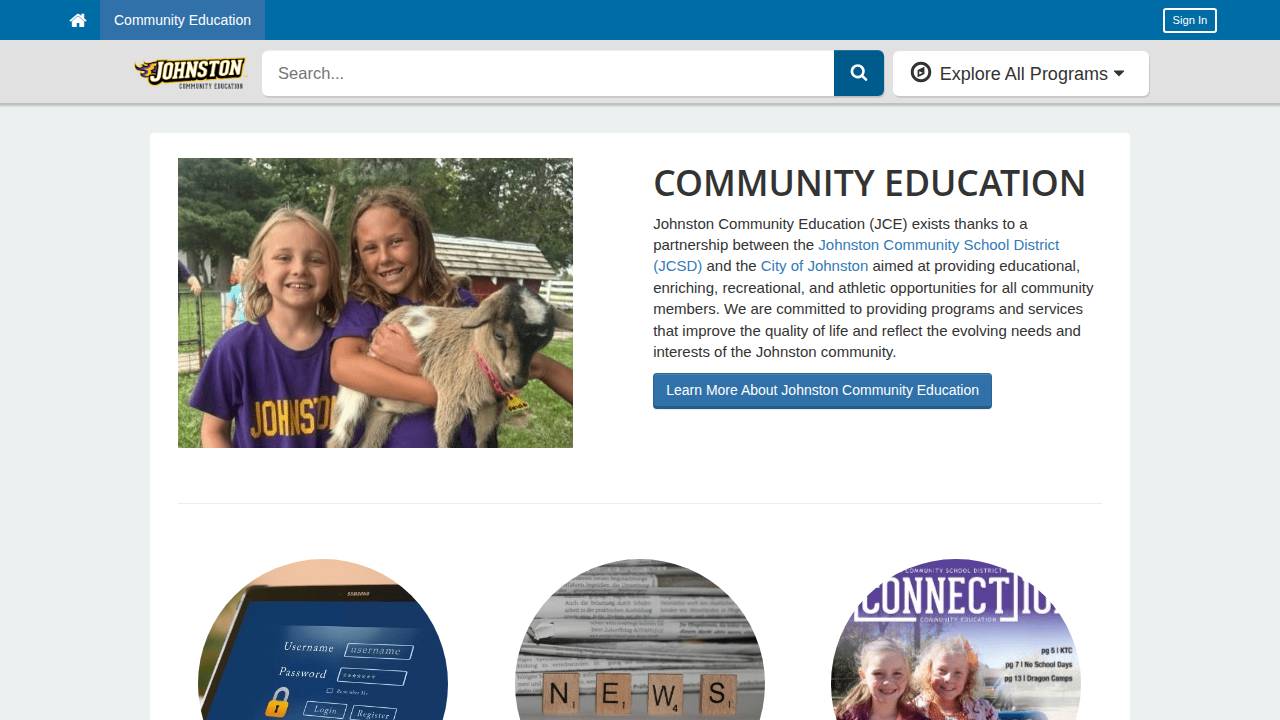
Task: Go to the home icon
Action: click(x=78, y=20)
